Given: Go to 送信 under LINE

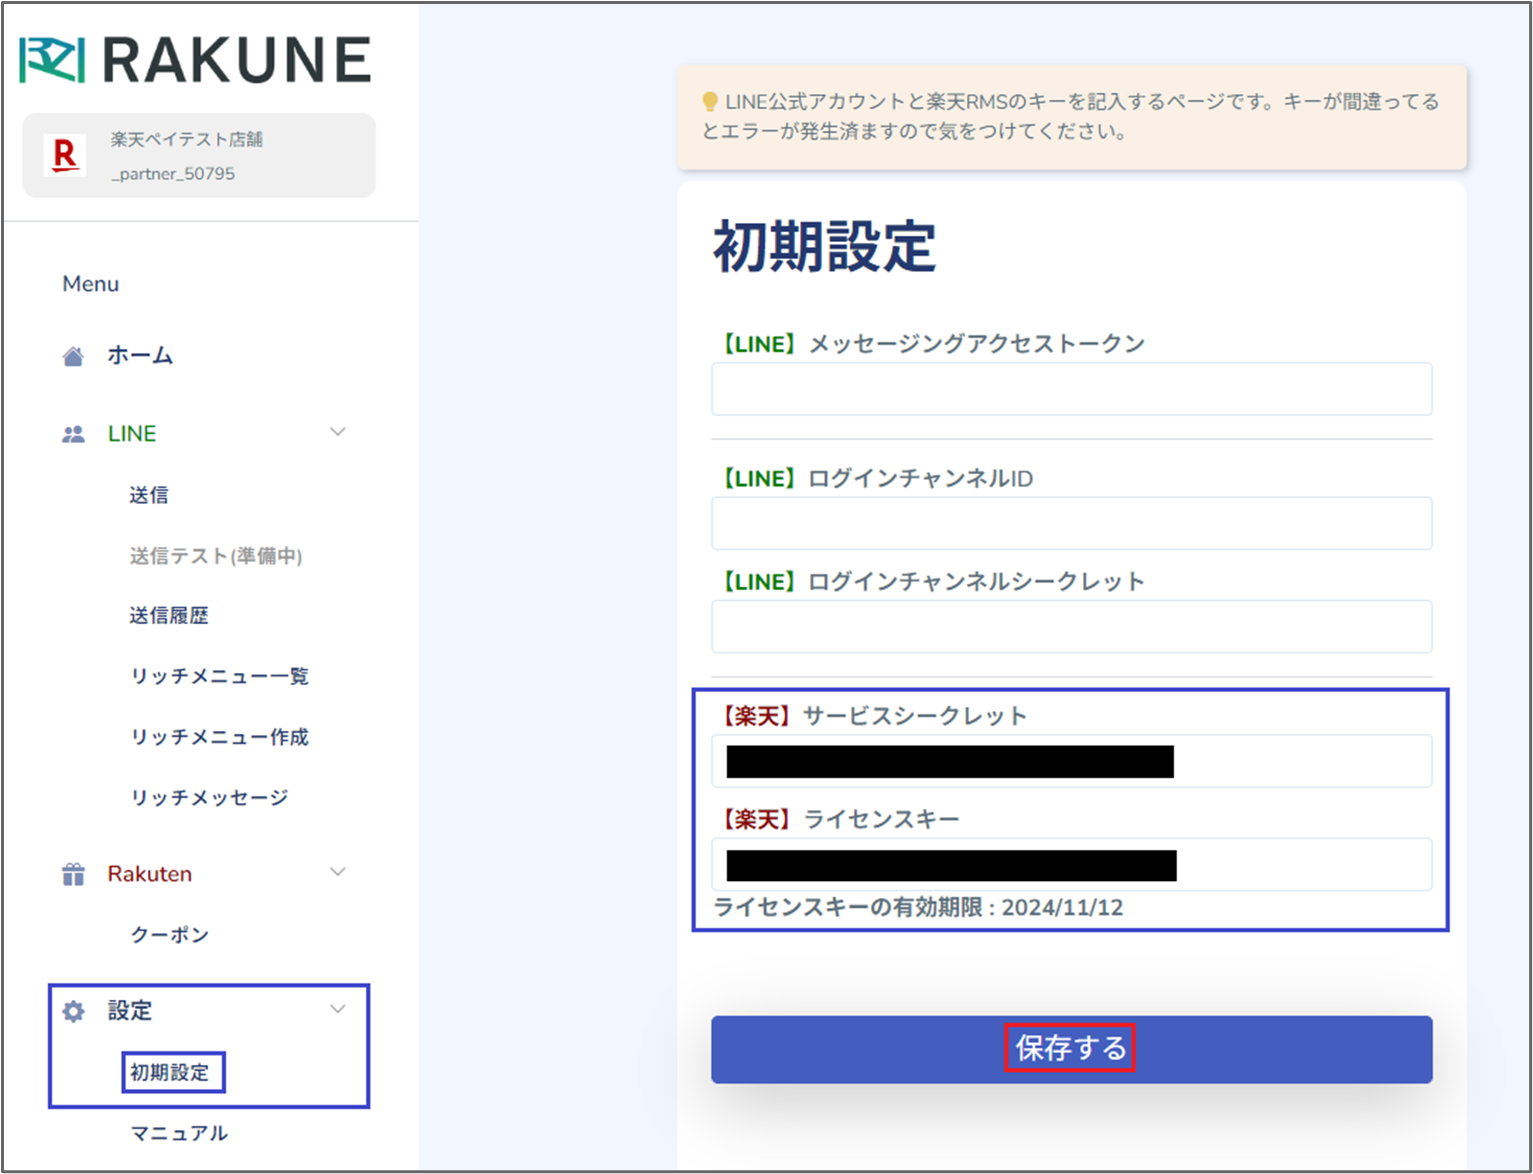Looking at the screenshot, I should [x=149, y=495].
